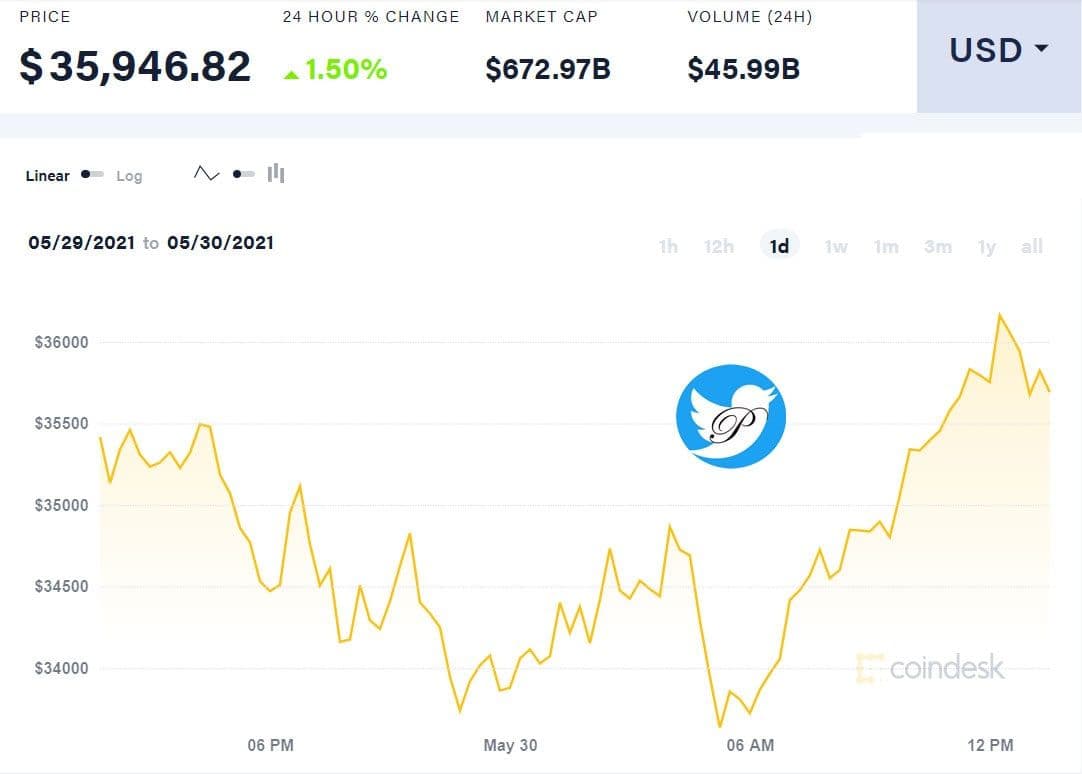1082x774 pixels.
Task: Click the CoinDesk watermark logo
Action: [x=930, y=668]
